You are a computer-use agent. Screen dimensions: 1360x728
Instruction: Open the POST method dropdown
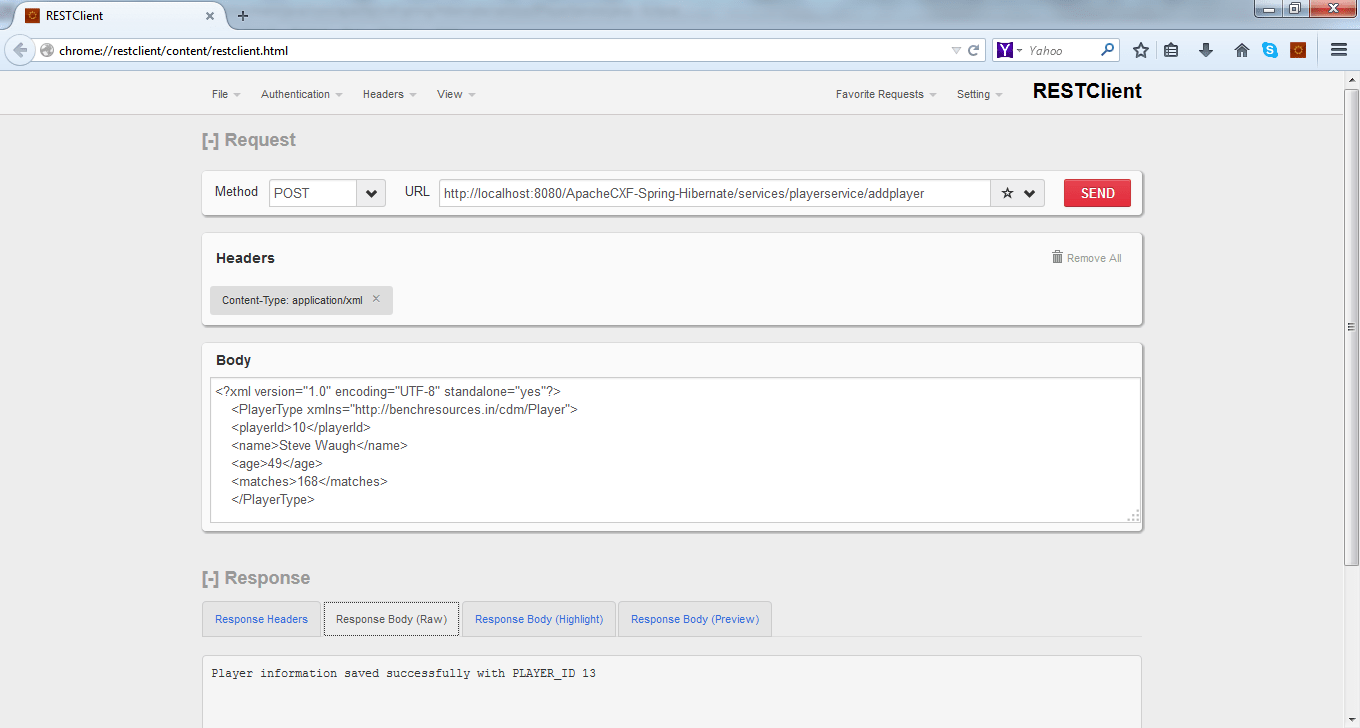tap(370, 193)
